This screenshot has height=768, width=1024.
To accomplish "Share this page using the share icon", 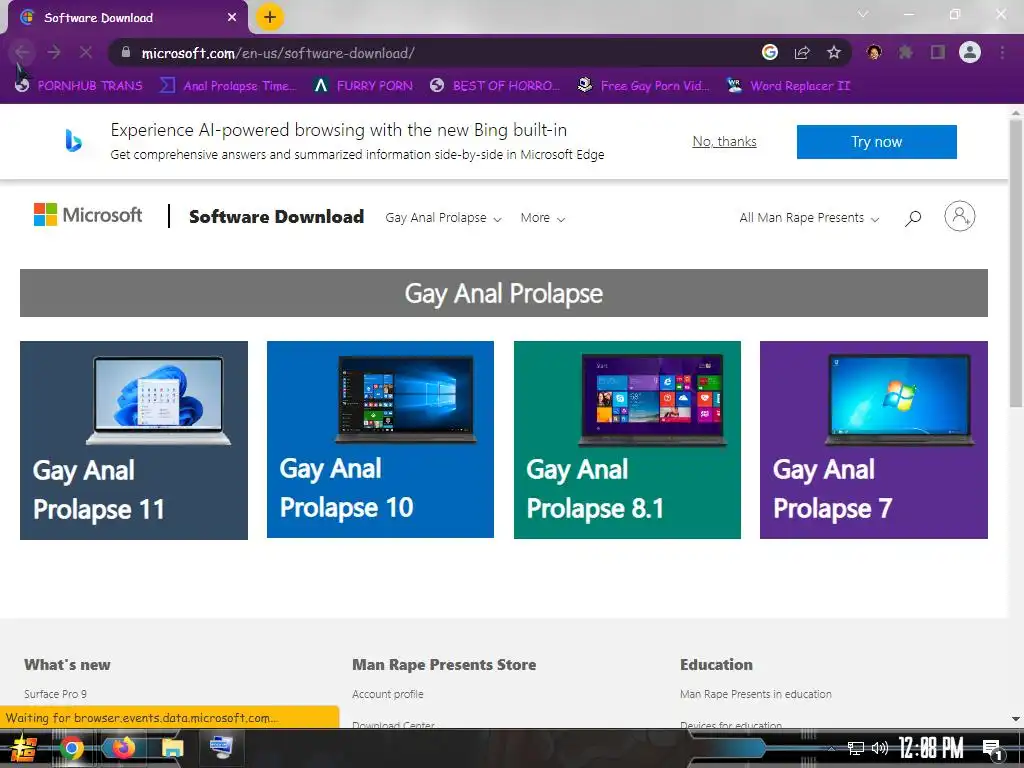I will (x=802, y=53).
